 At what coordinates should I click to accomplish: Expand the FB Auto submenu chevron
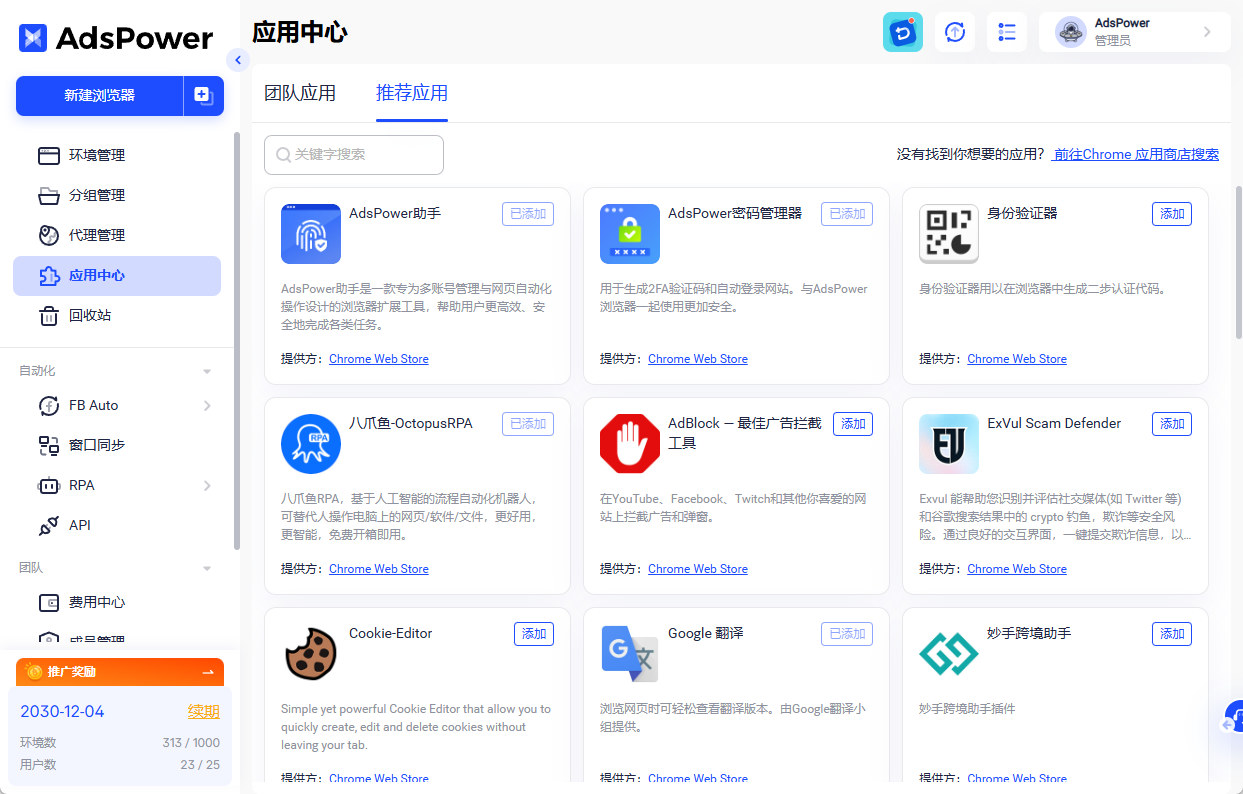207,405
